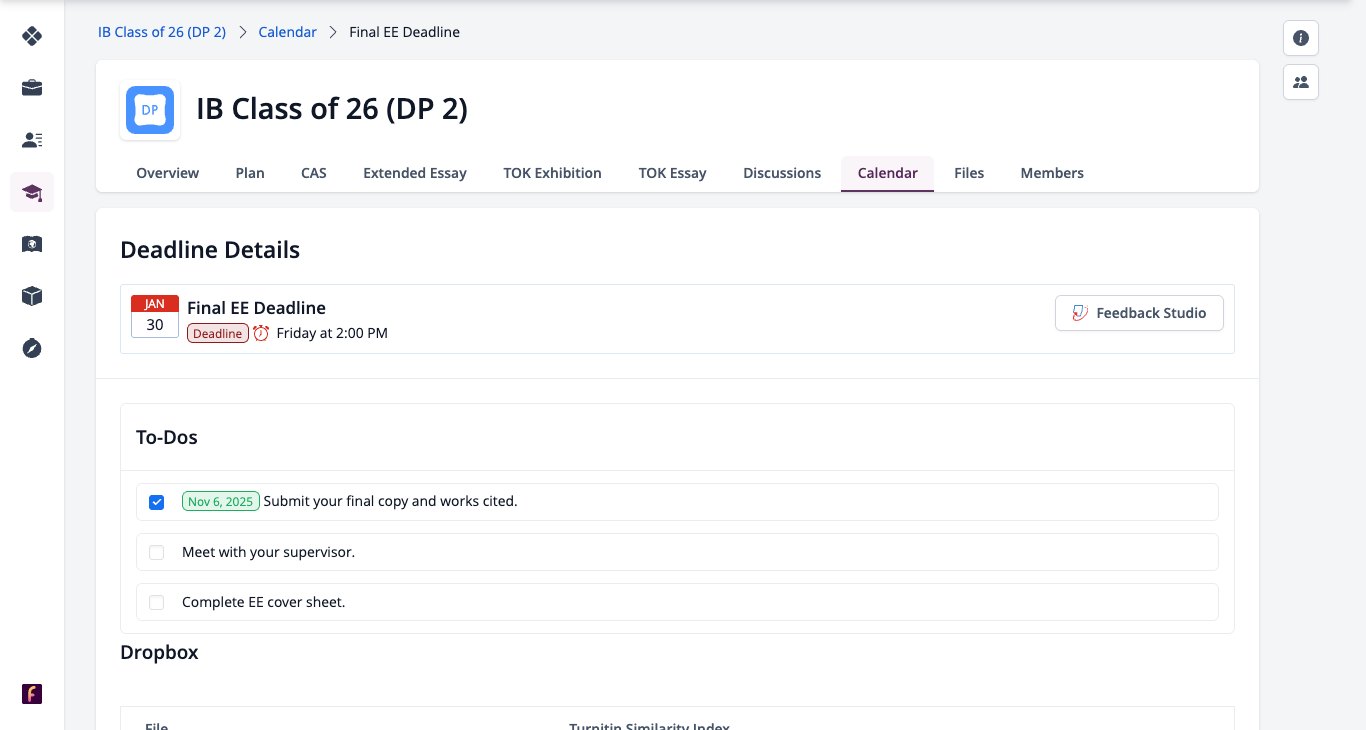Click the Calendar breadcrumb link

[287, 32]
